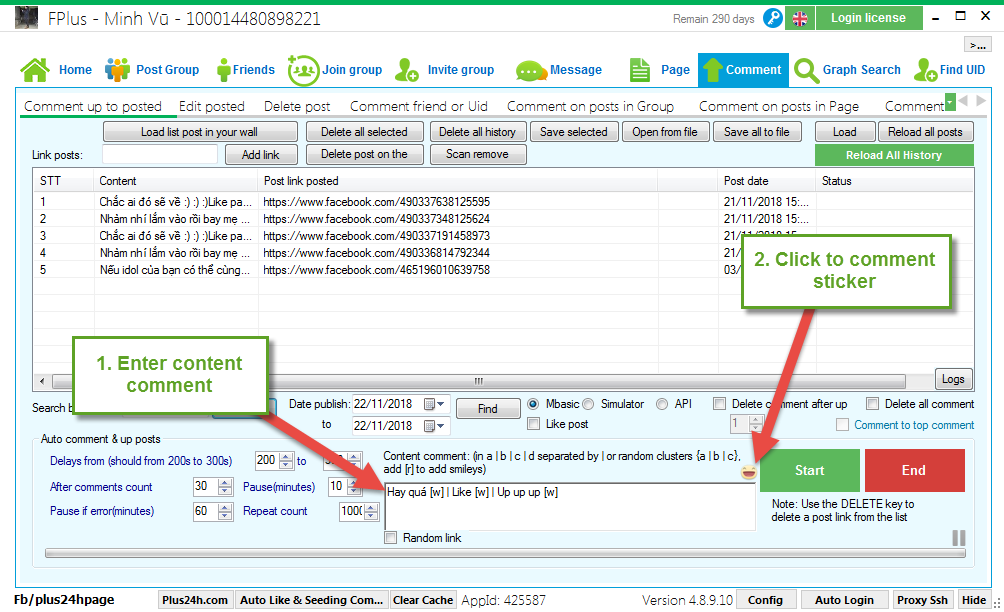Screen dimensions: 1004x612
Task: Open the Comment main tab
Action: (743, 70)
